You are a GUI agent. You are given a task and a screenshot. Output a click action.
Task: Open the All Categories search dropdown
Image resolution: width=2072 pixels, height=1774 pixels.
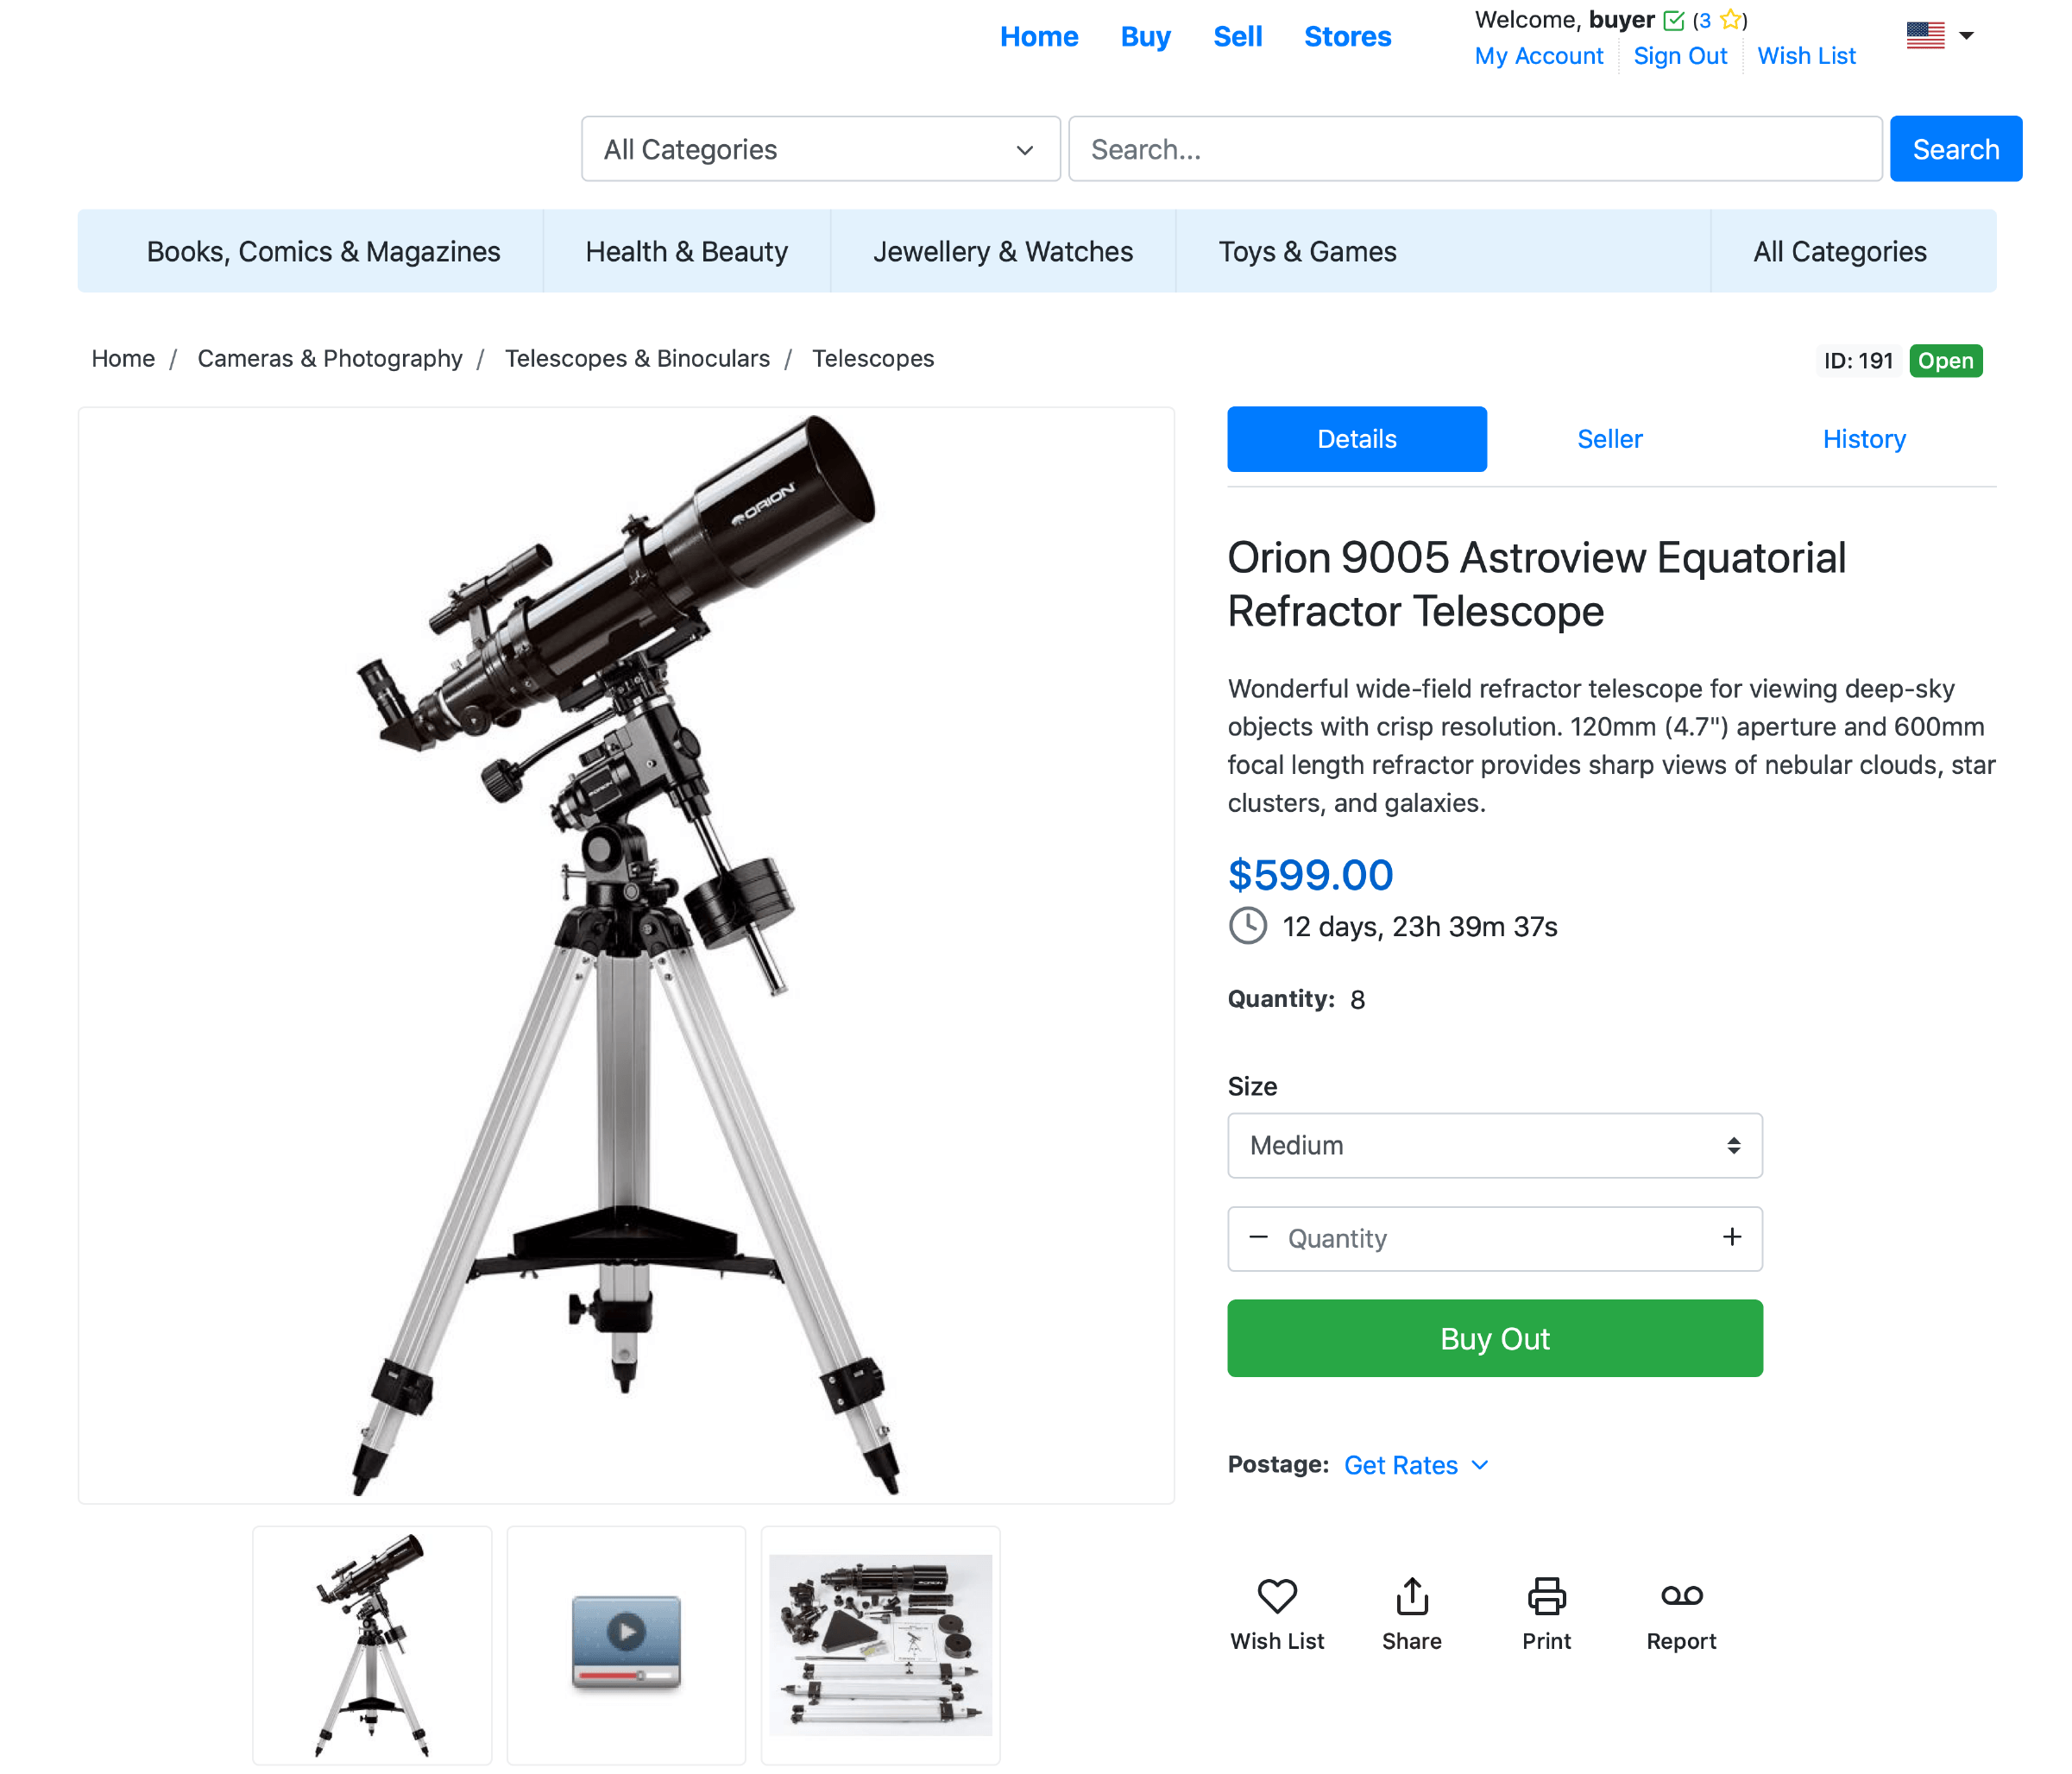[x=820, y=149]
